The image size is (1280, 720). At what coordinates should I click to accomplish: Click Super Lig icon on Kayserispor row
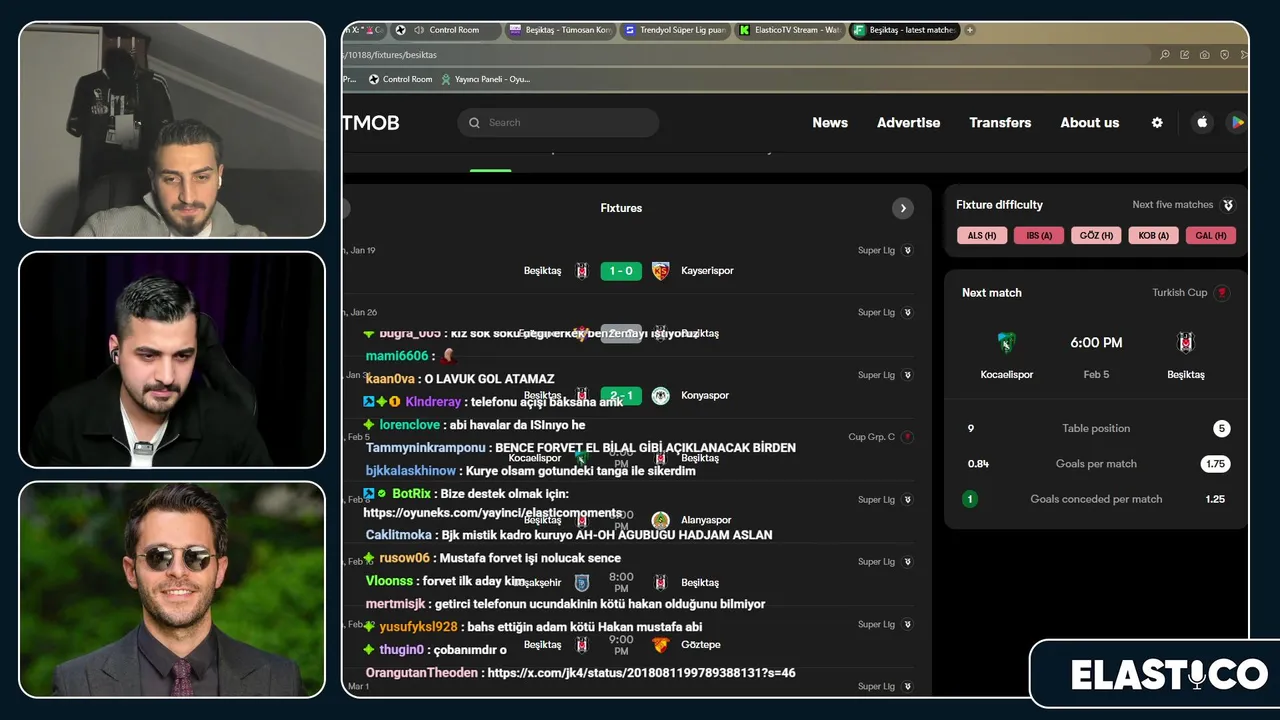908,250
